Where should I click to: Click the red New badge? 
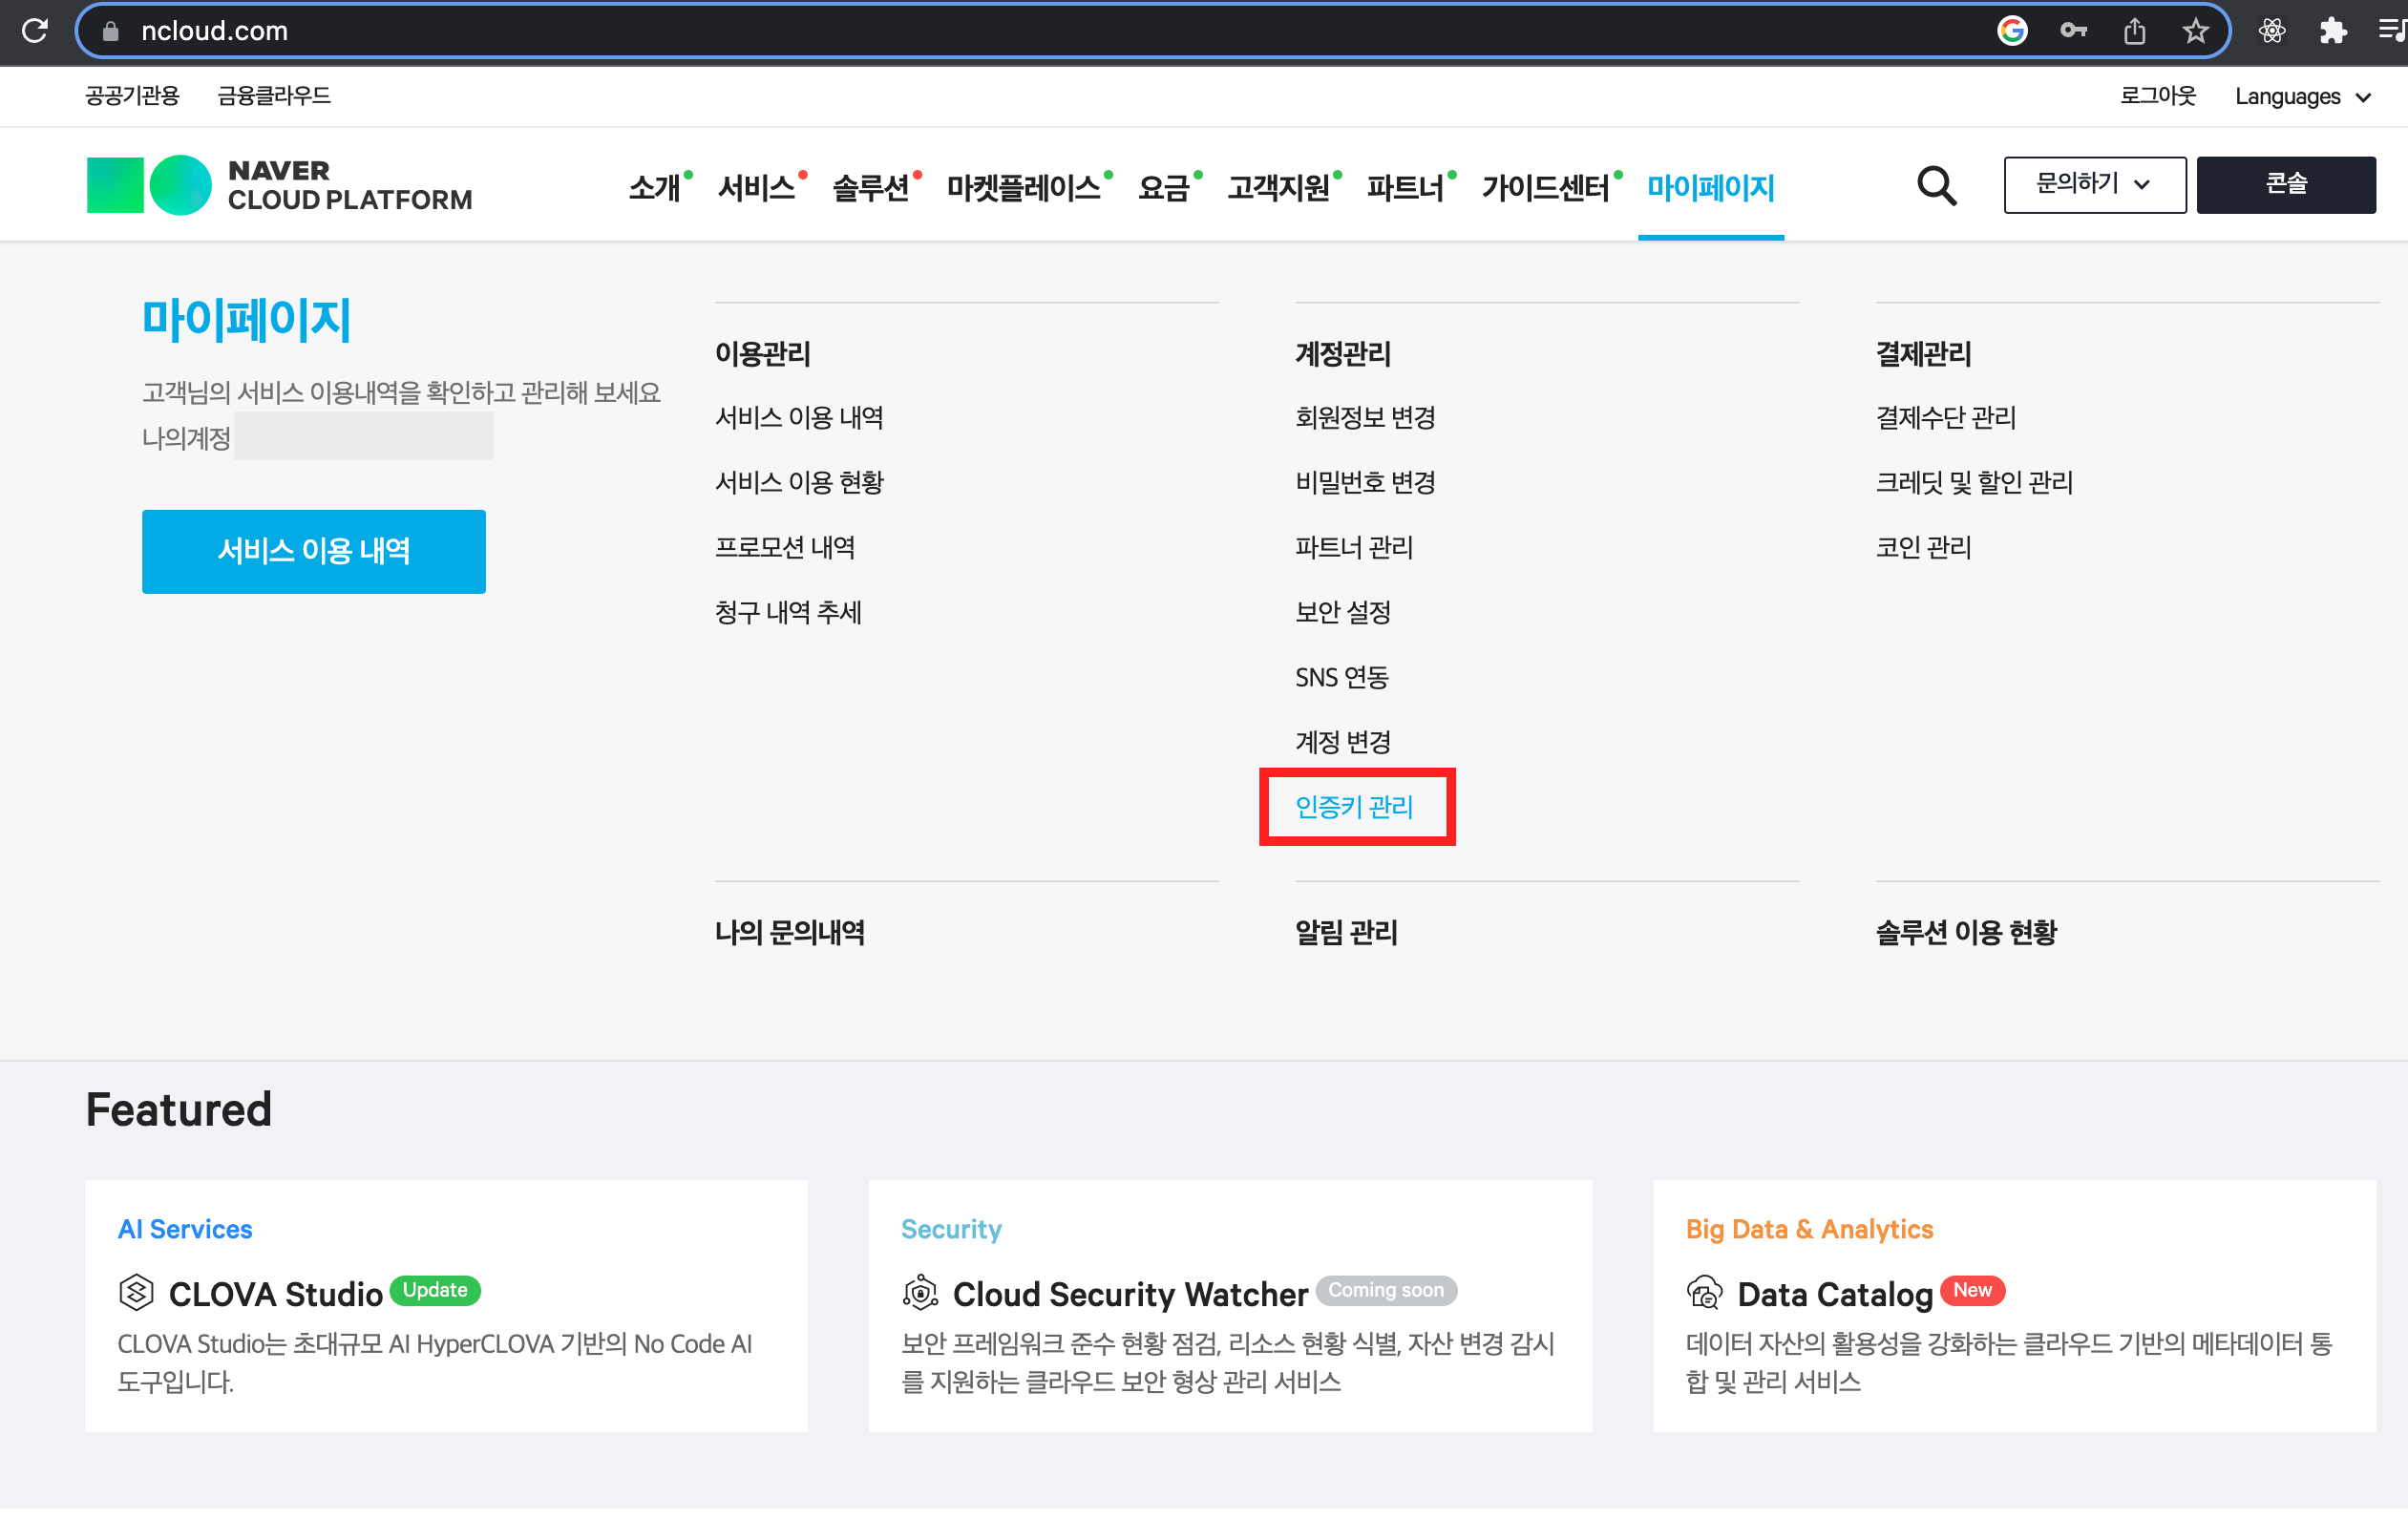[x=1972, y=1290]
